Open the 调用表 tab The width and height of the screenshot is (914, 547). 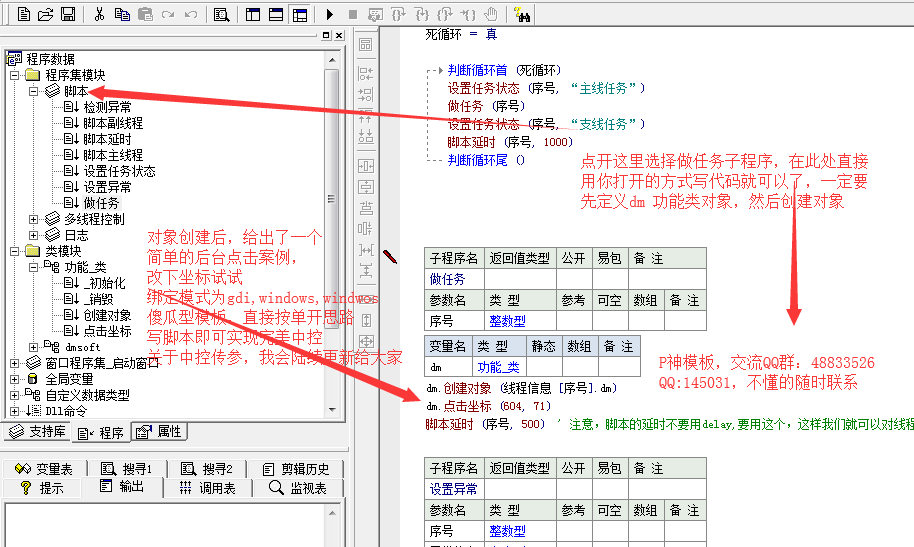208,488
